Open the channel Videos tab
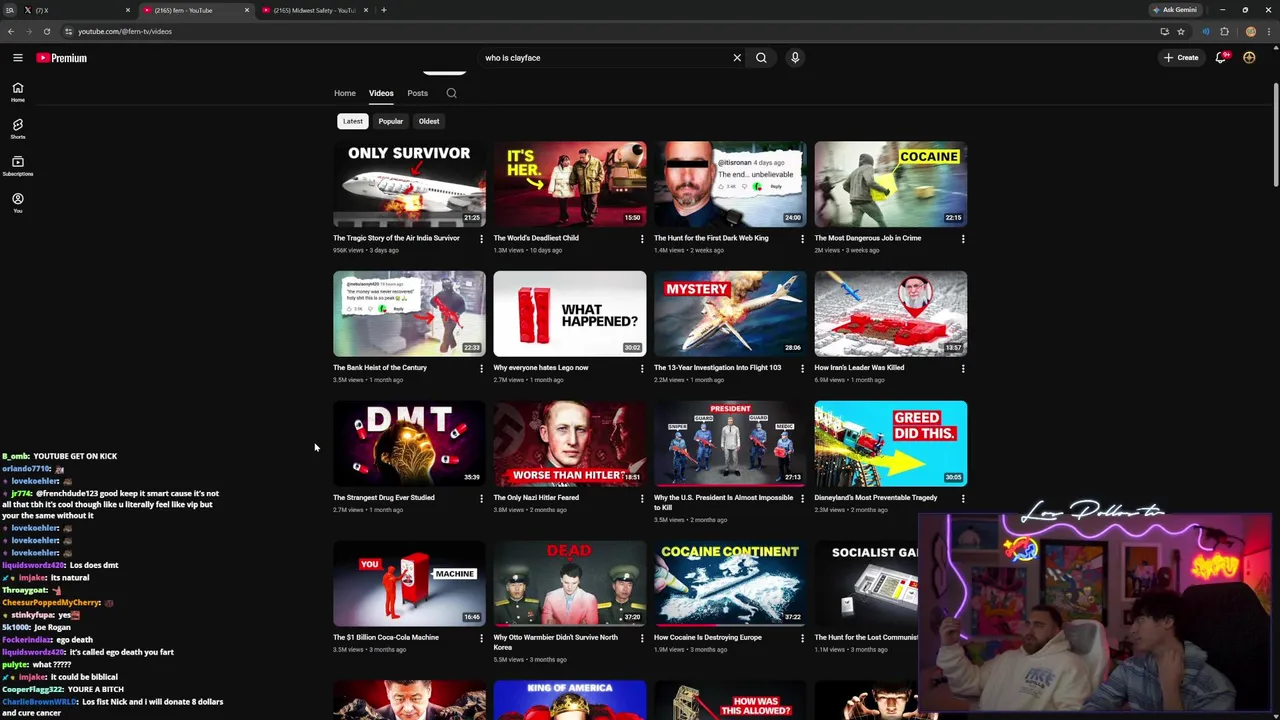 (381, 93)
